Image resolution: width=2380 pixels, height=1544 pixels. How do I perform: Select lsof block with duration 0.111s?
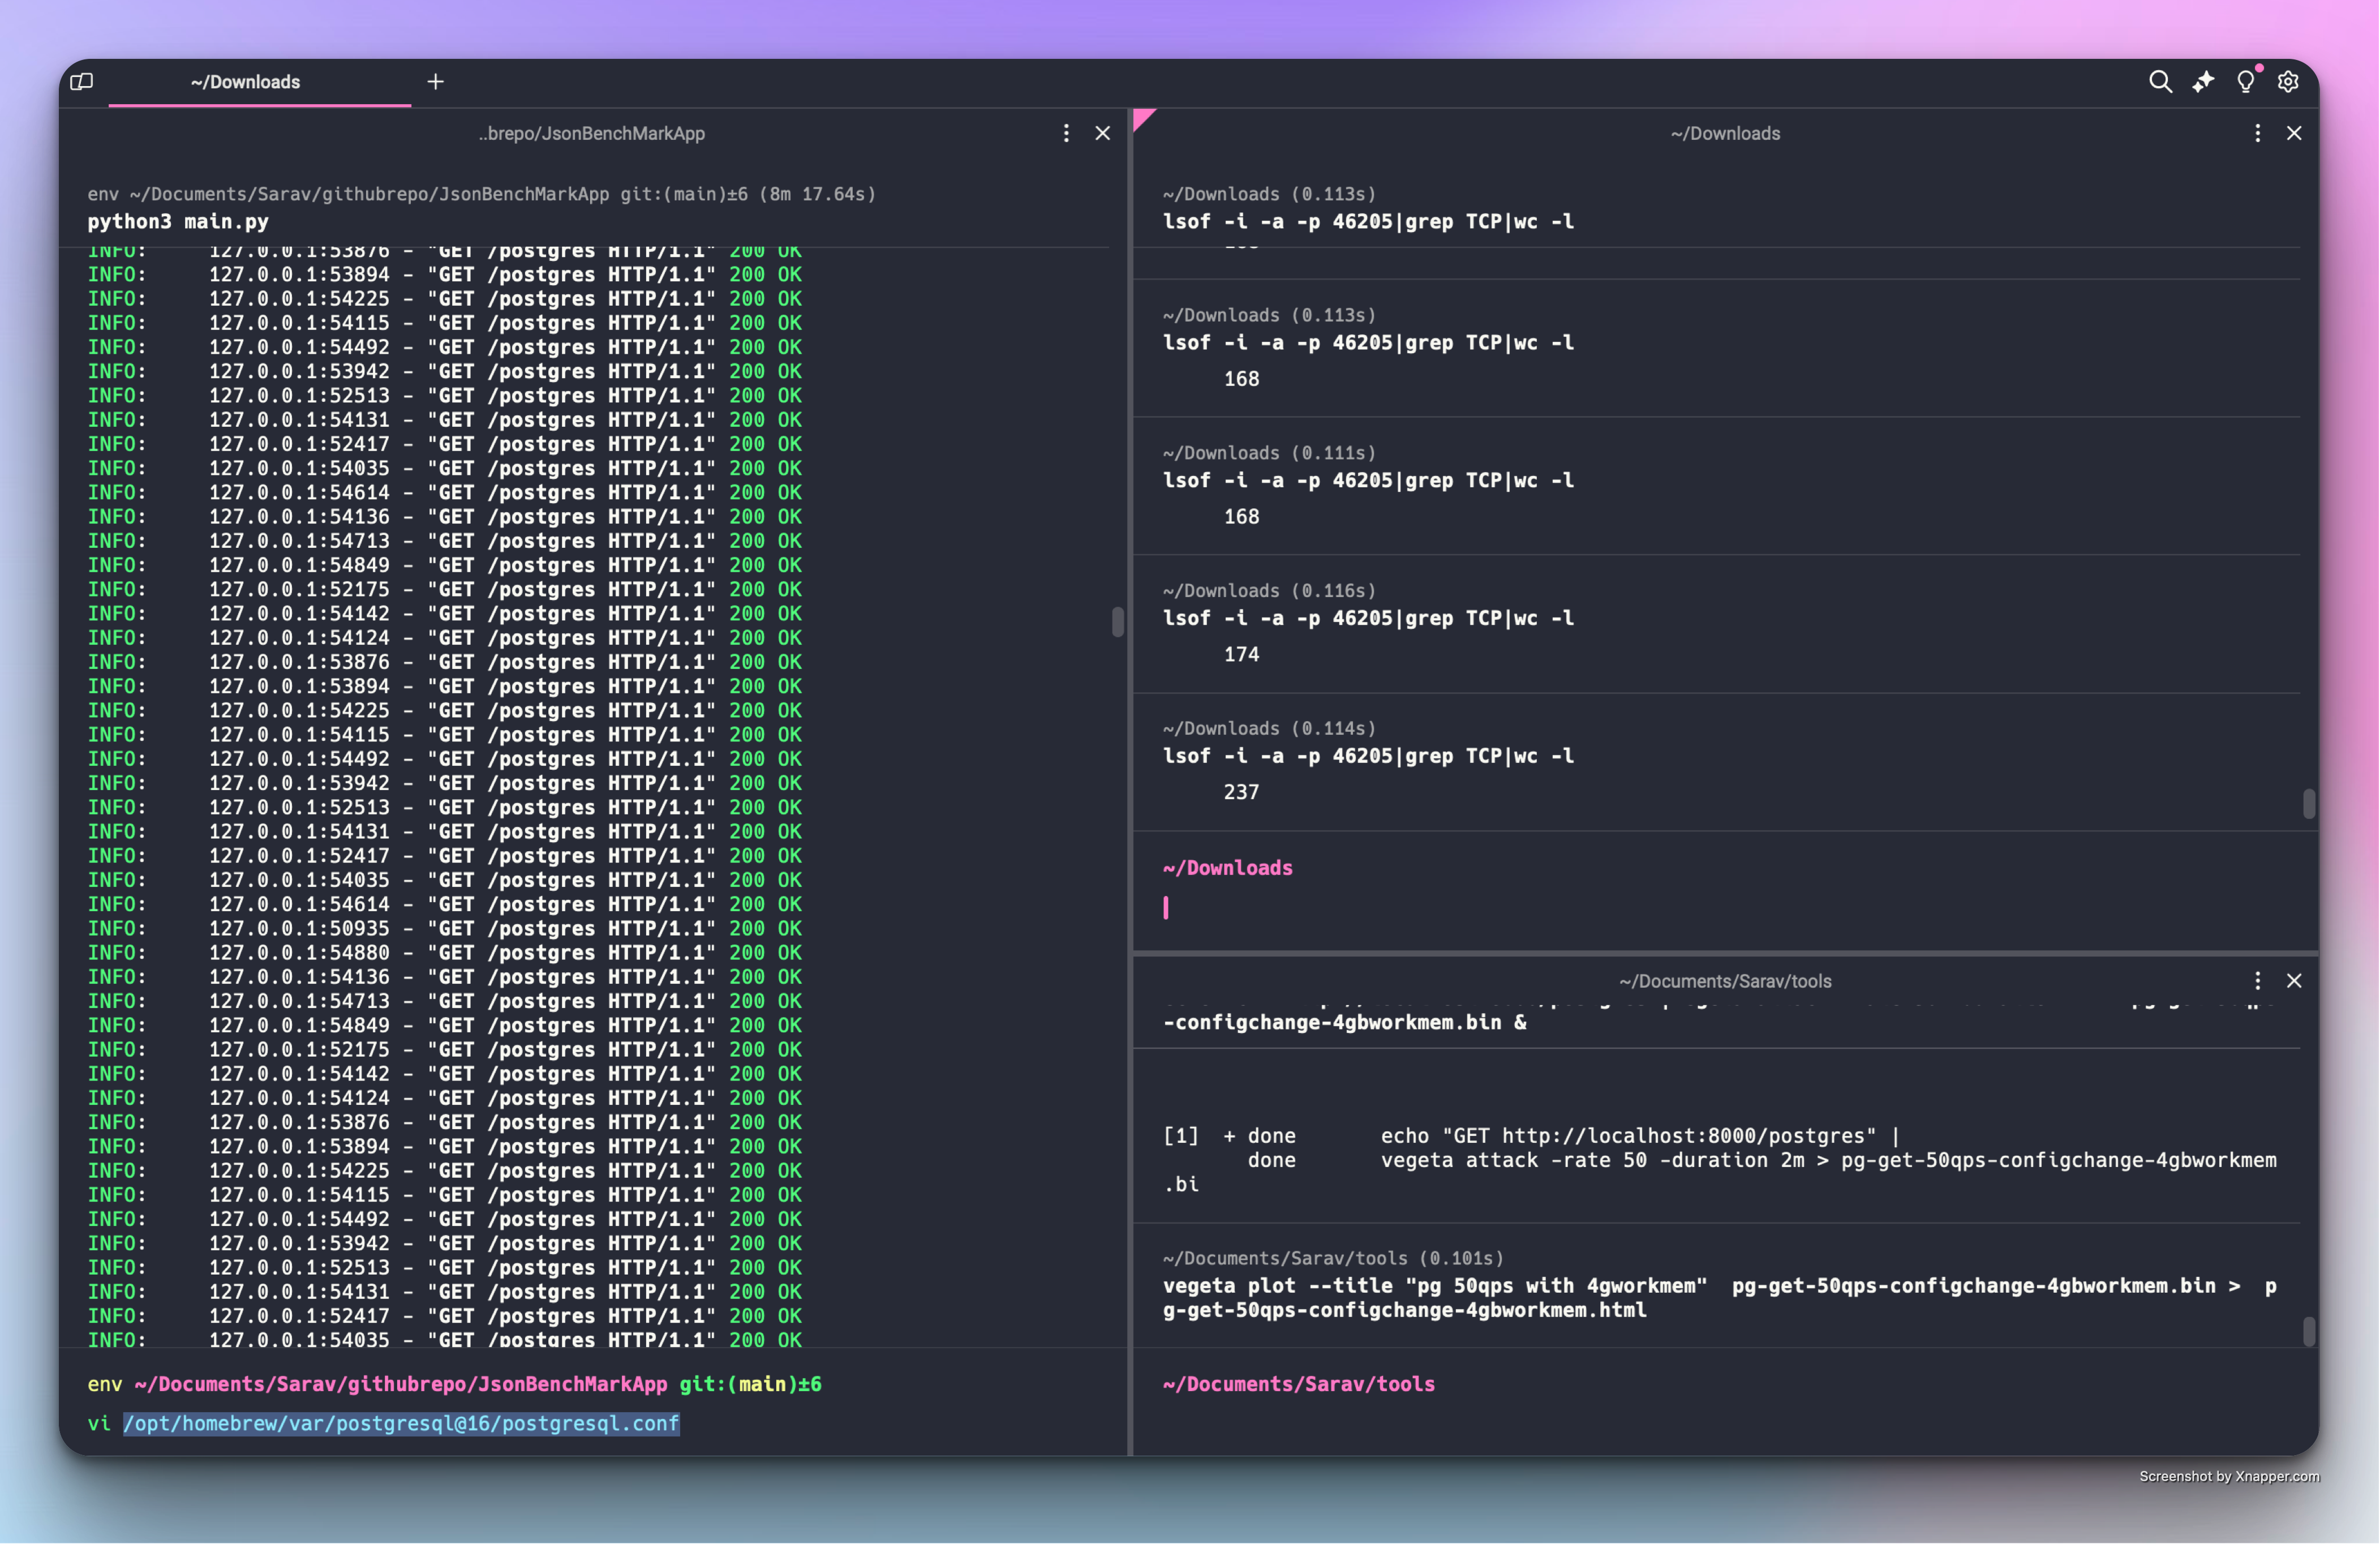[x=1716, y=486]
